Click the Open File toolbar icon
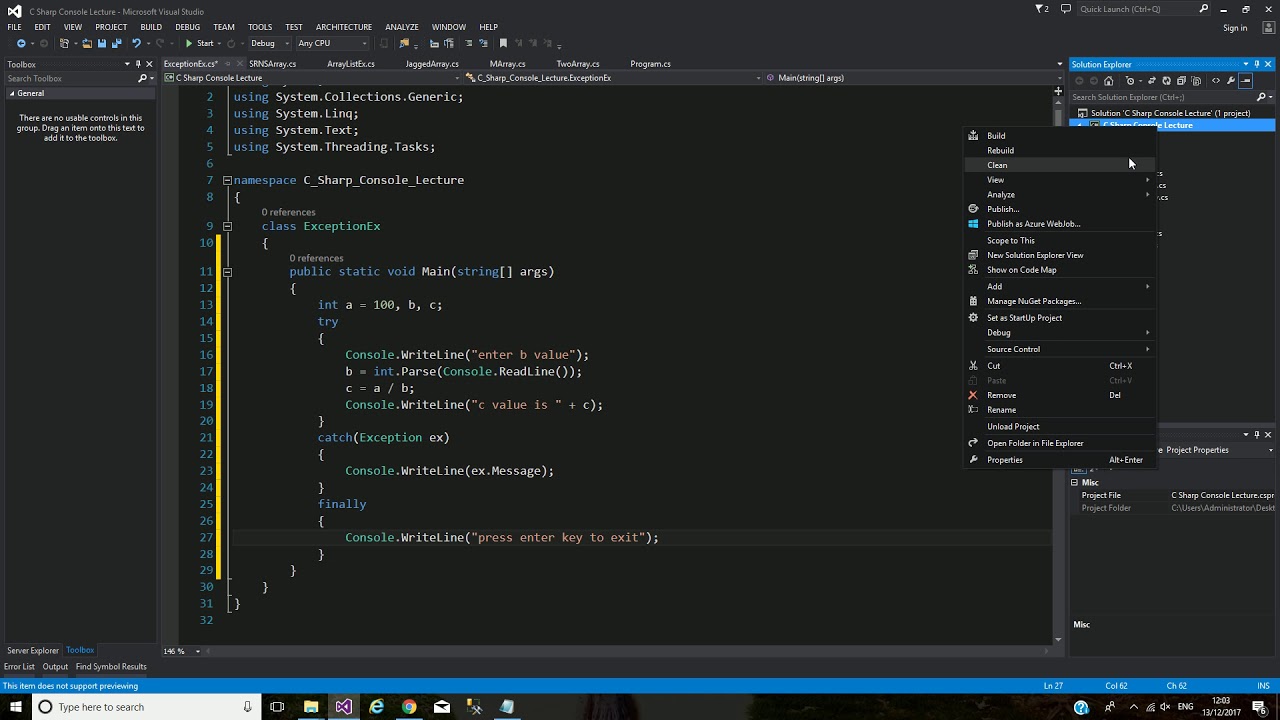The image size is (1280, 720). point(87,43)
